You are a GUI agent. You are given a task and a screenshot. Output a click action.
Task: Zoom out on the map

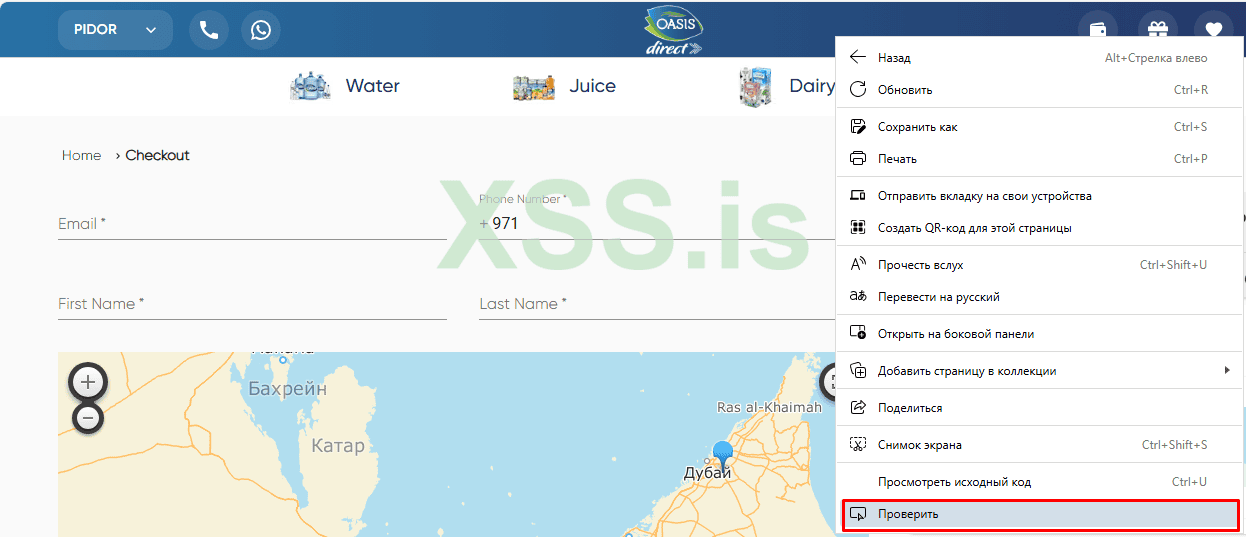pos(88,418)
